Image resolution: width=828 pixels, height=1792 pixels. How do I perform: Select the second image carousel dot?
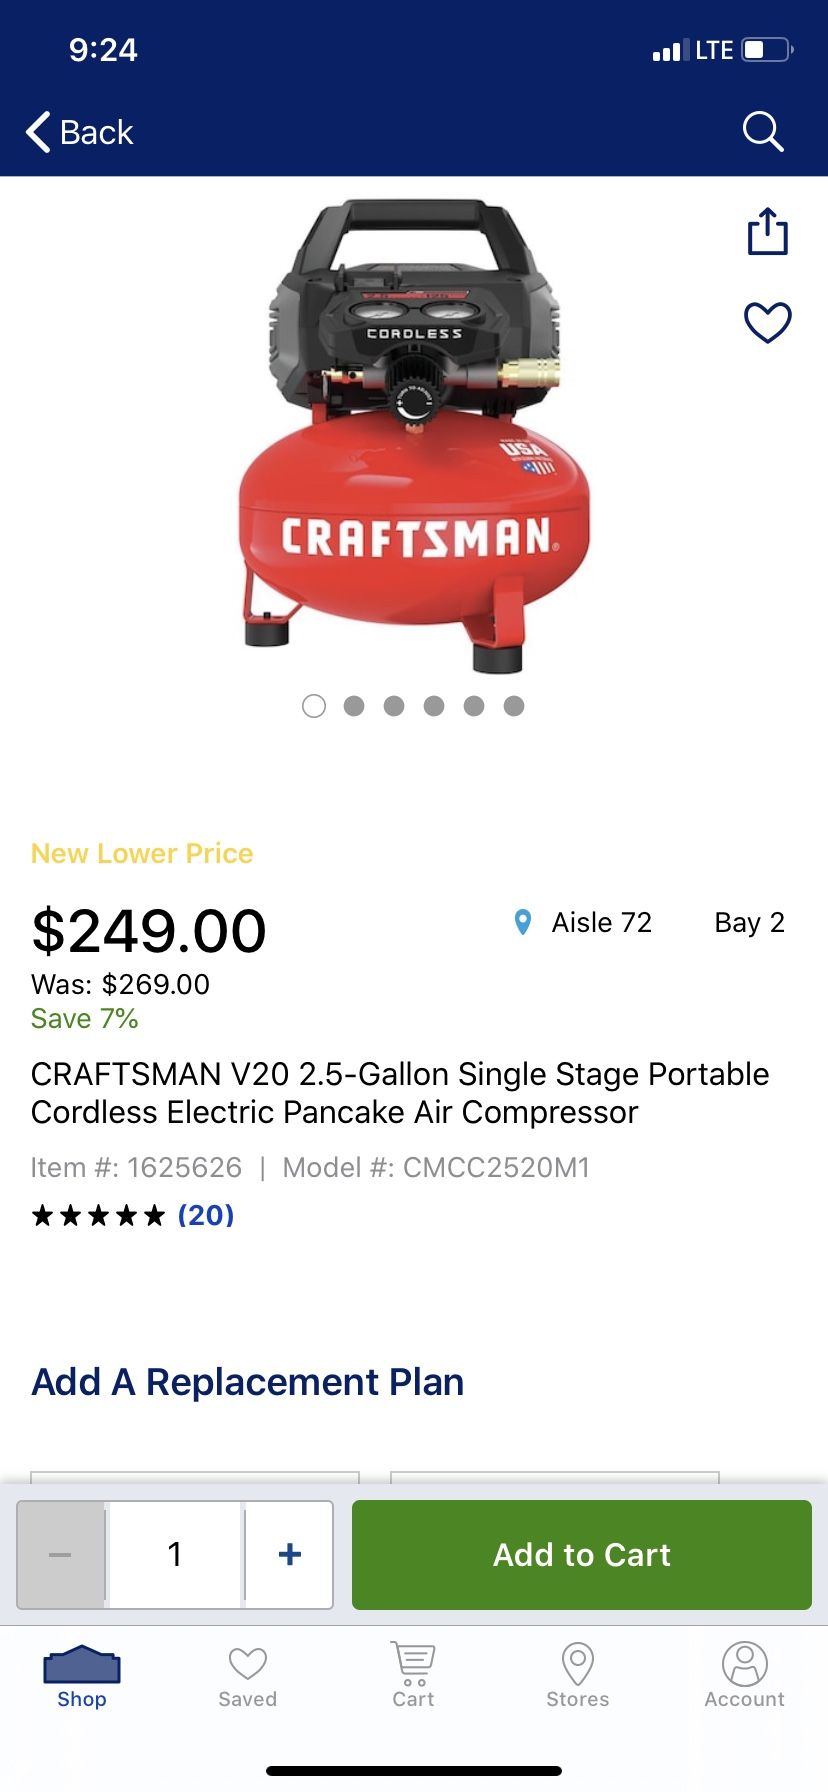pyautogui.click(x=354, y=706)
